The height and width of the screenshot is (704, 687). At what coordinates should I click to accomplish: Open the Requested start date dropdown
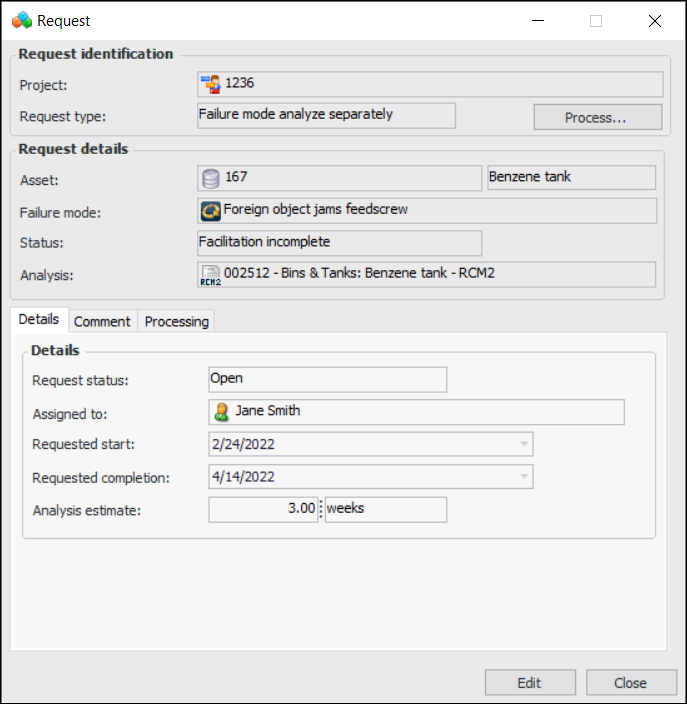pos(524,444)
